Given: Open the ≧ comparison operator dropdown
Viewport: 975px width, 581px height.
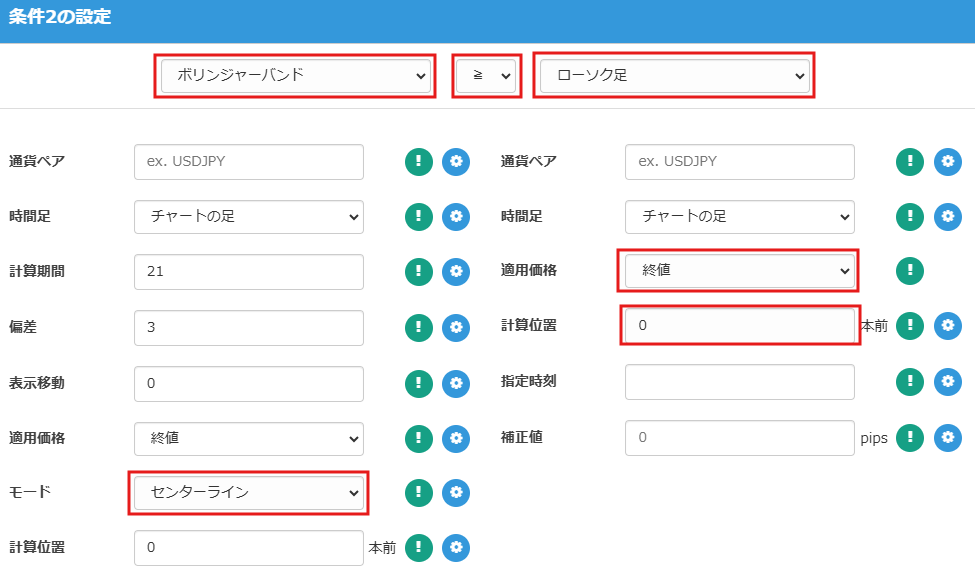Looking at the screenshot, I should click(486, 75).
